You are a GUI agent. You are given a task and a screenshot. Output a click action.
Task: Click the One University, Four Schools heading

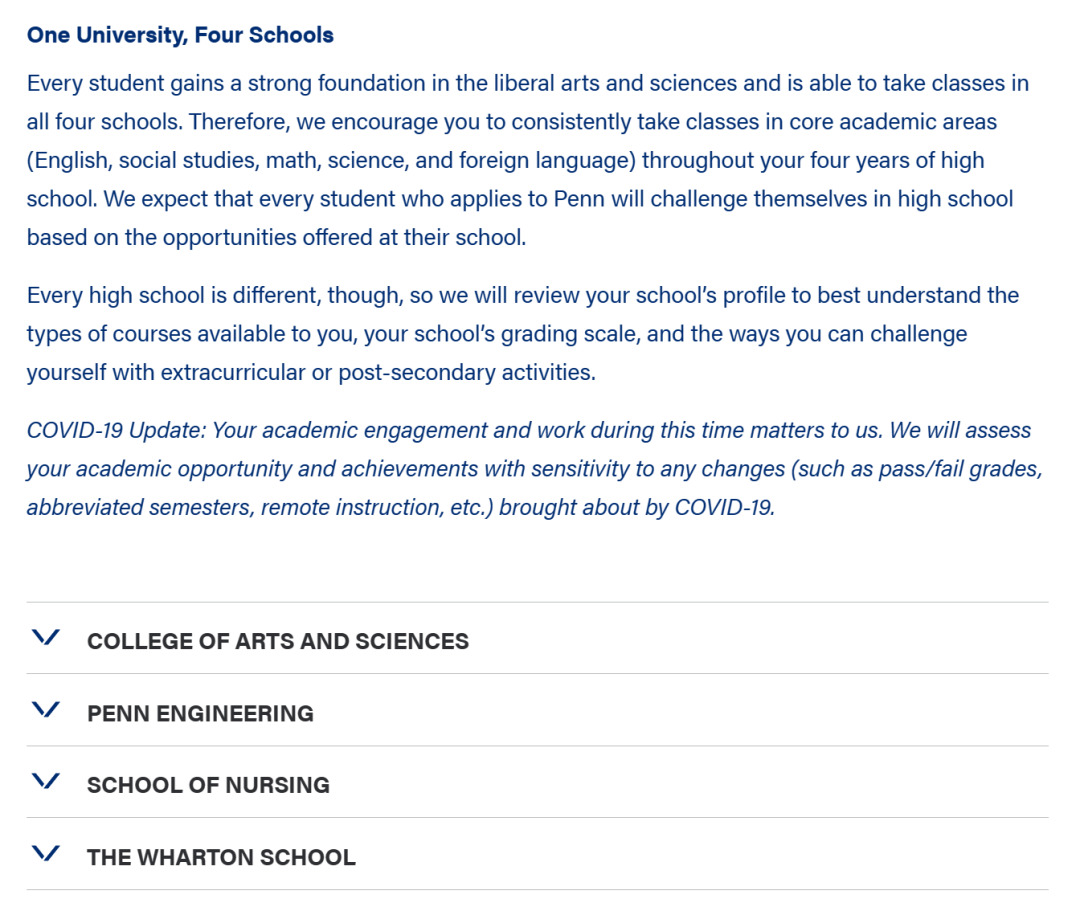180,35
